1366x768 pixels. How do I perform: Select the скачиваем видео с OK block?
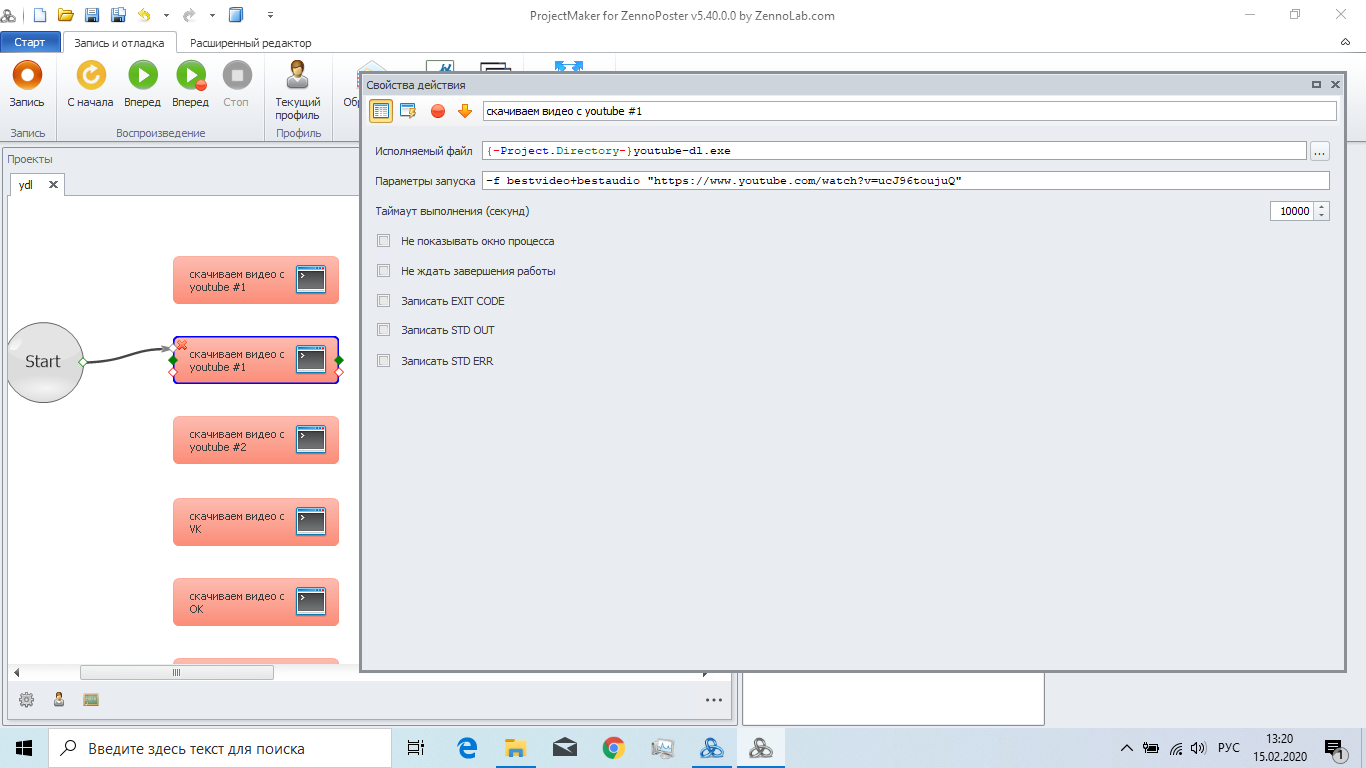click(x=256, y=602)
